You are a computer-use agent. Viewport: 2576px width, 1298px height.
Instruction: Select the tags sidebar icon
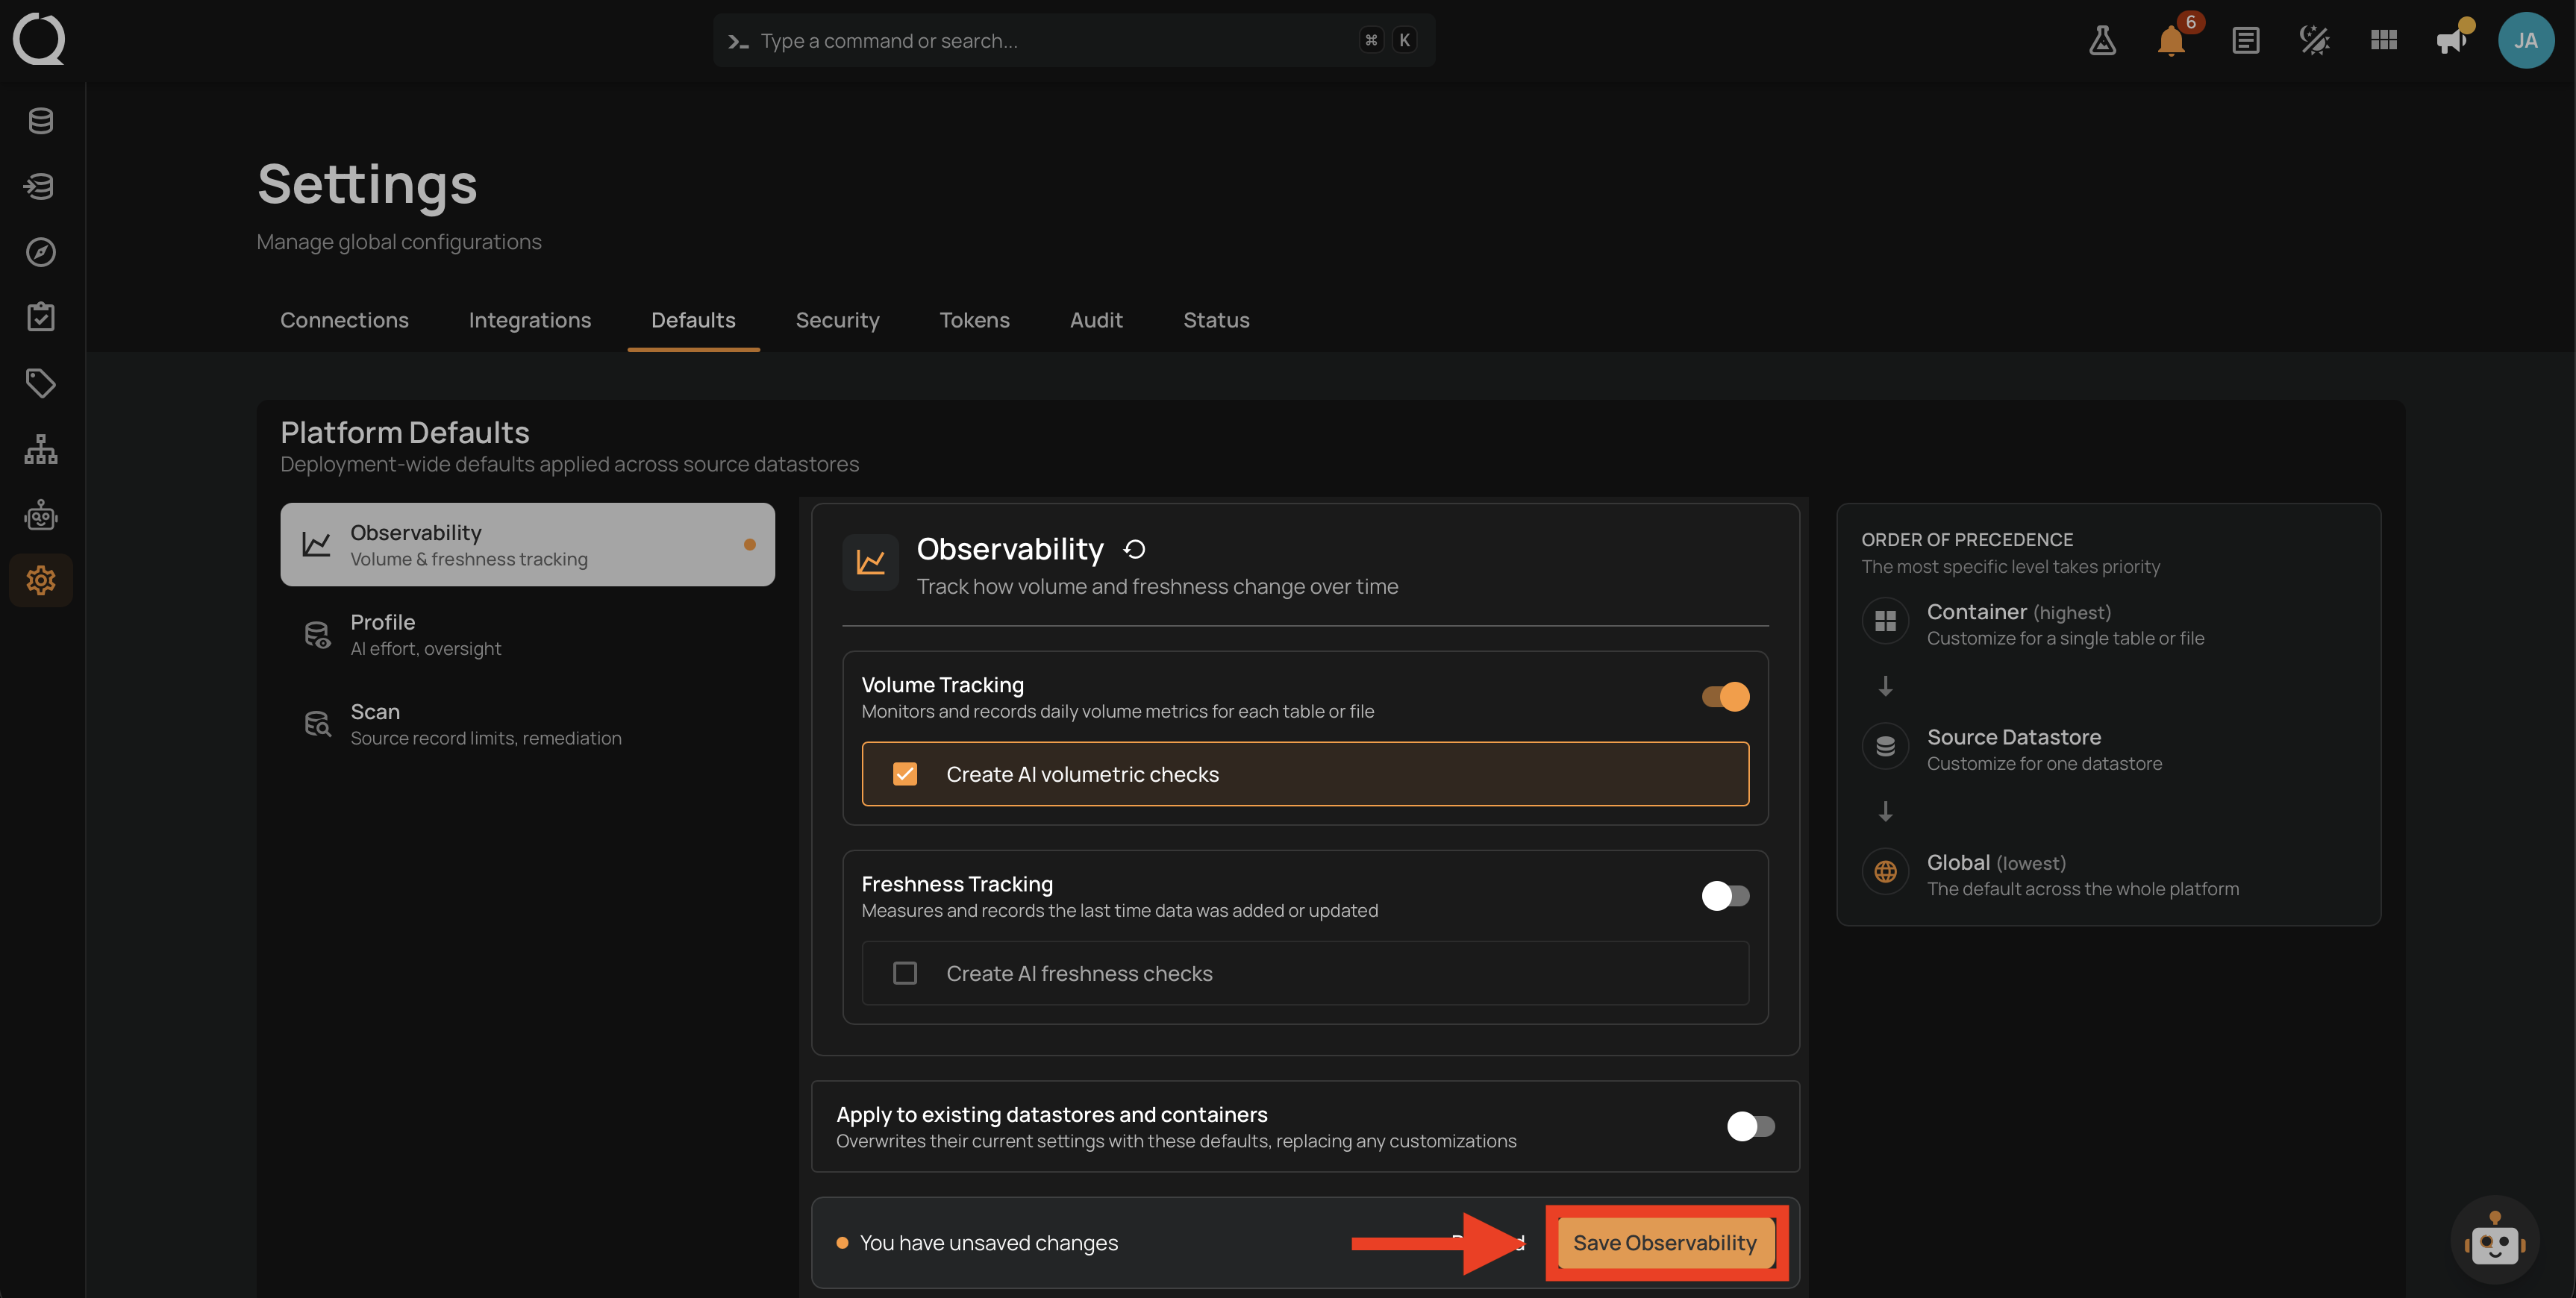pos(40,383)
